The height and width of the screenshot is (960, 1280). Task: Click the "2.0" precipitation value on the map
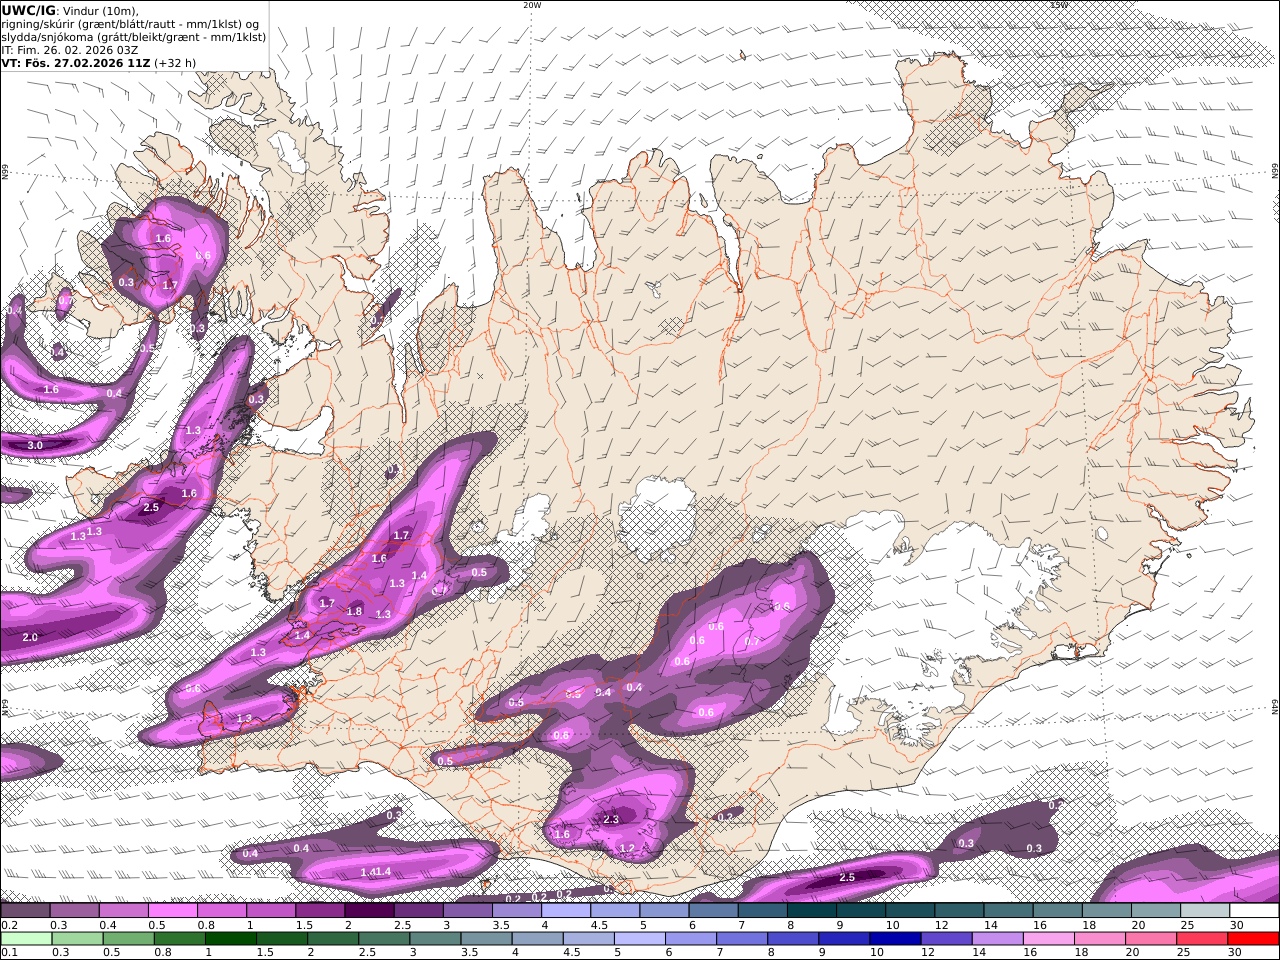click(30, 637)
